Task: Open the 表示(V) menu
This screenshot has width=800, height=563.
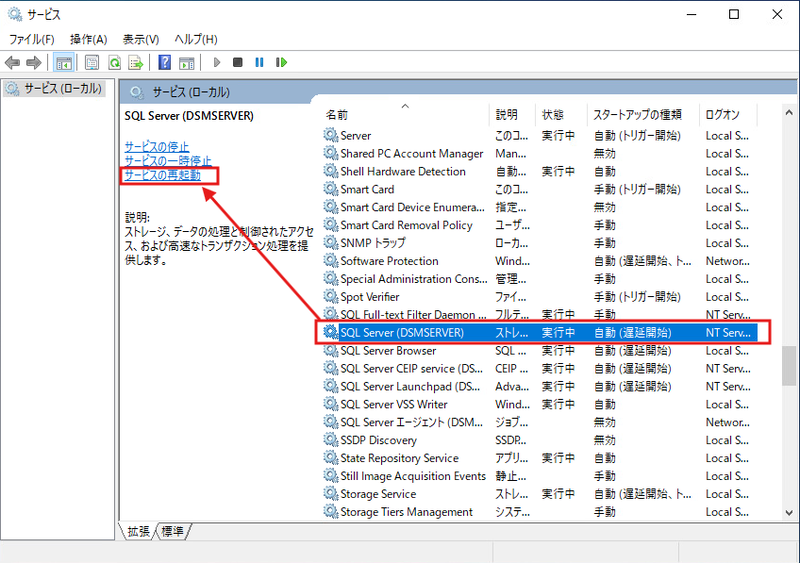Action: pyautogui.click(x=141, y=39)
